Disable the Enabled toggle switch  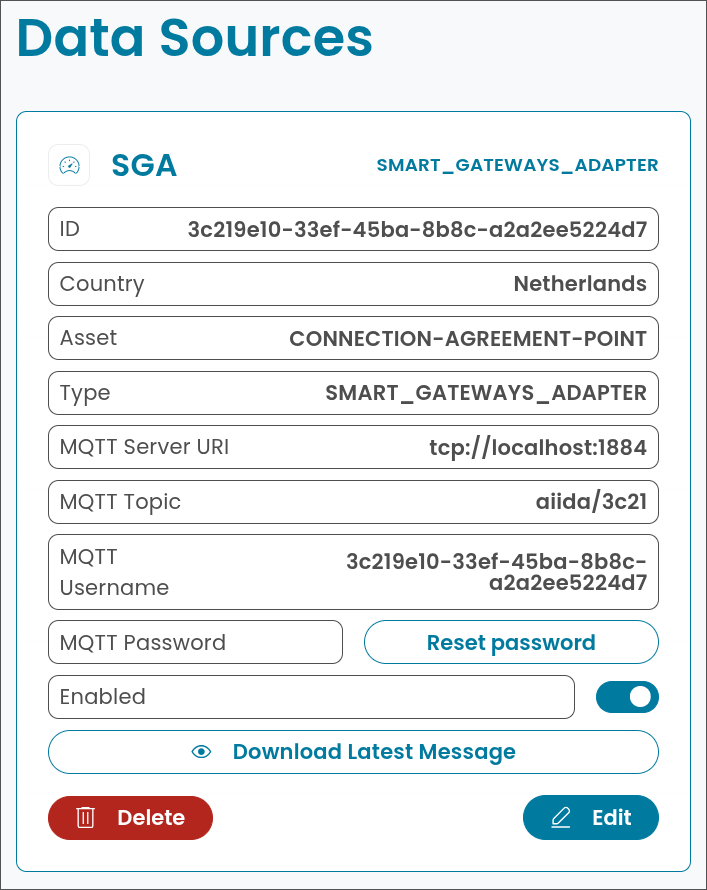(627, 696)
